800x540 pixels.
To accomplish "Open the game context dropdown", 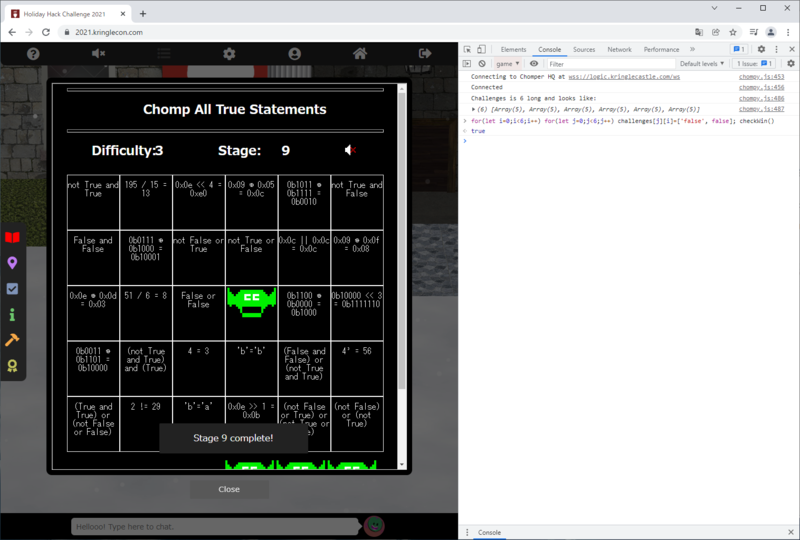I will pos(508,64).
